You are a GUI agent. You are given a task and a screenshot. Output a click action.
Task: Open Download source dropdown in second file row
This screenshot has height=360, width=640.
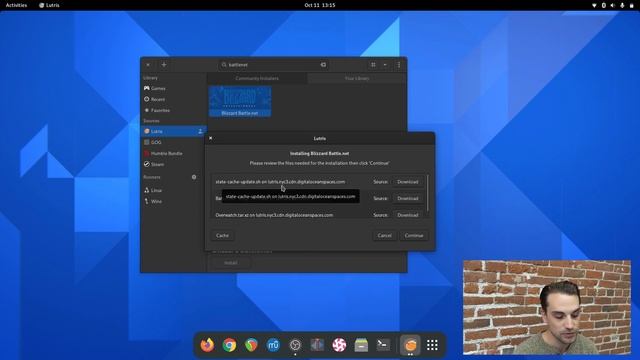coord(407,198)
